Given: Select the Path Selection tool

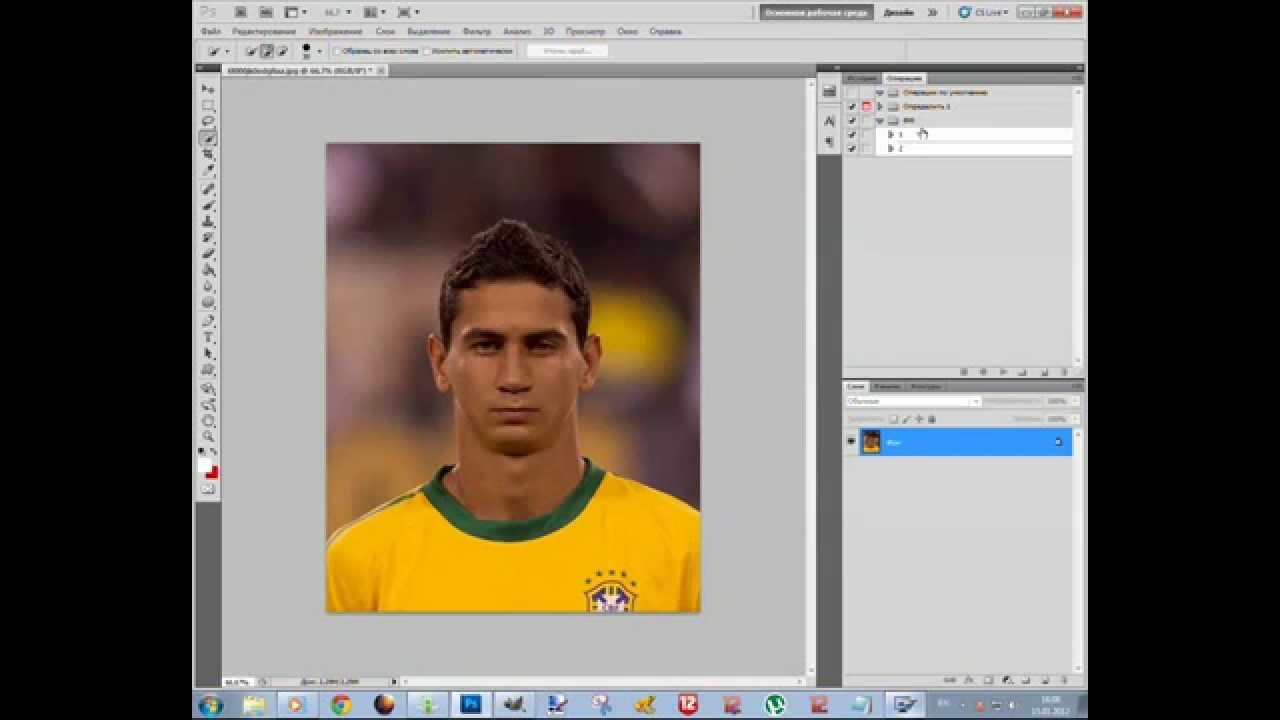Looking at the screenshot, I should (208, 353).
